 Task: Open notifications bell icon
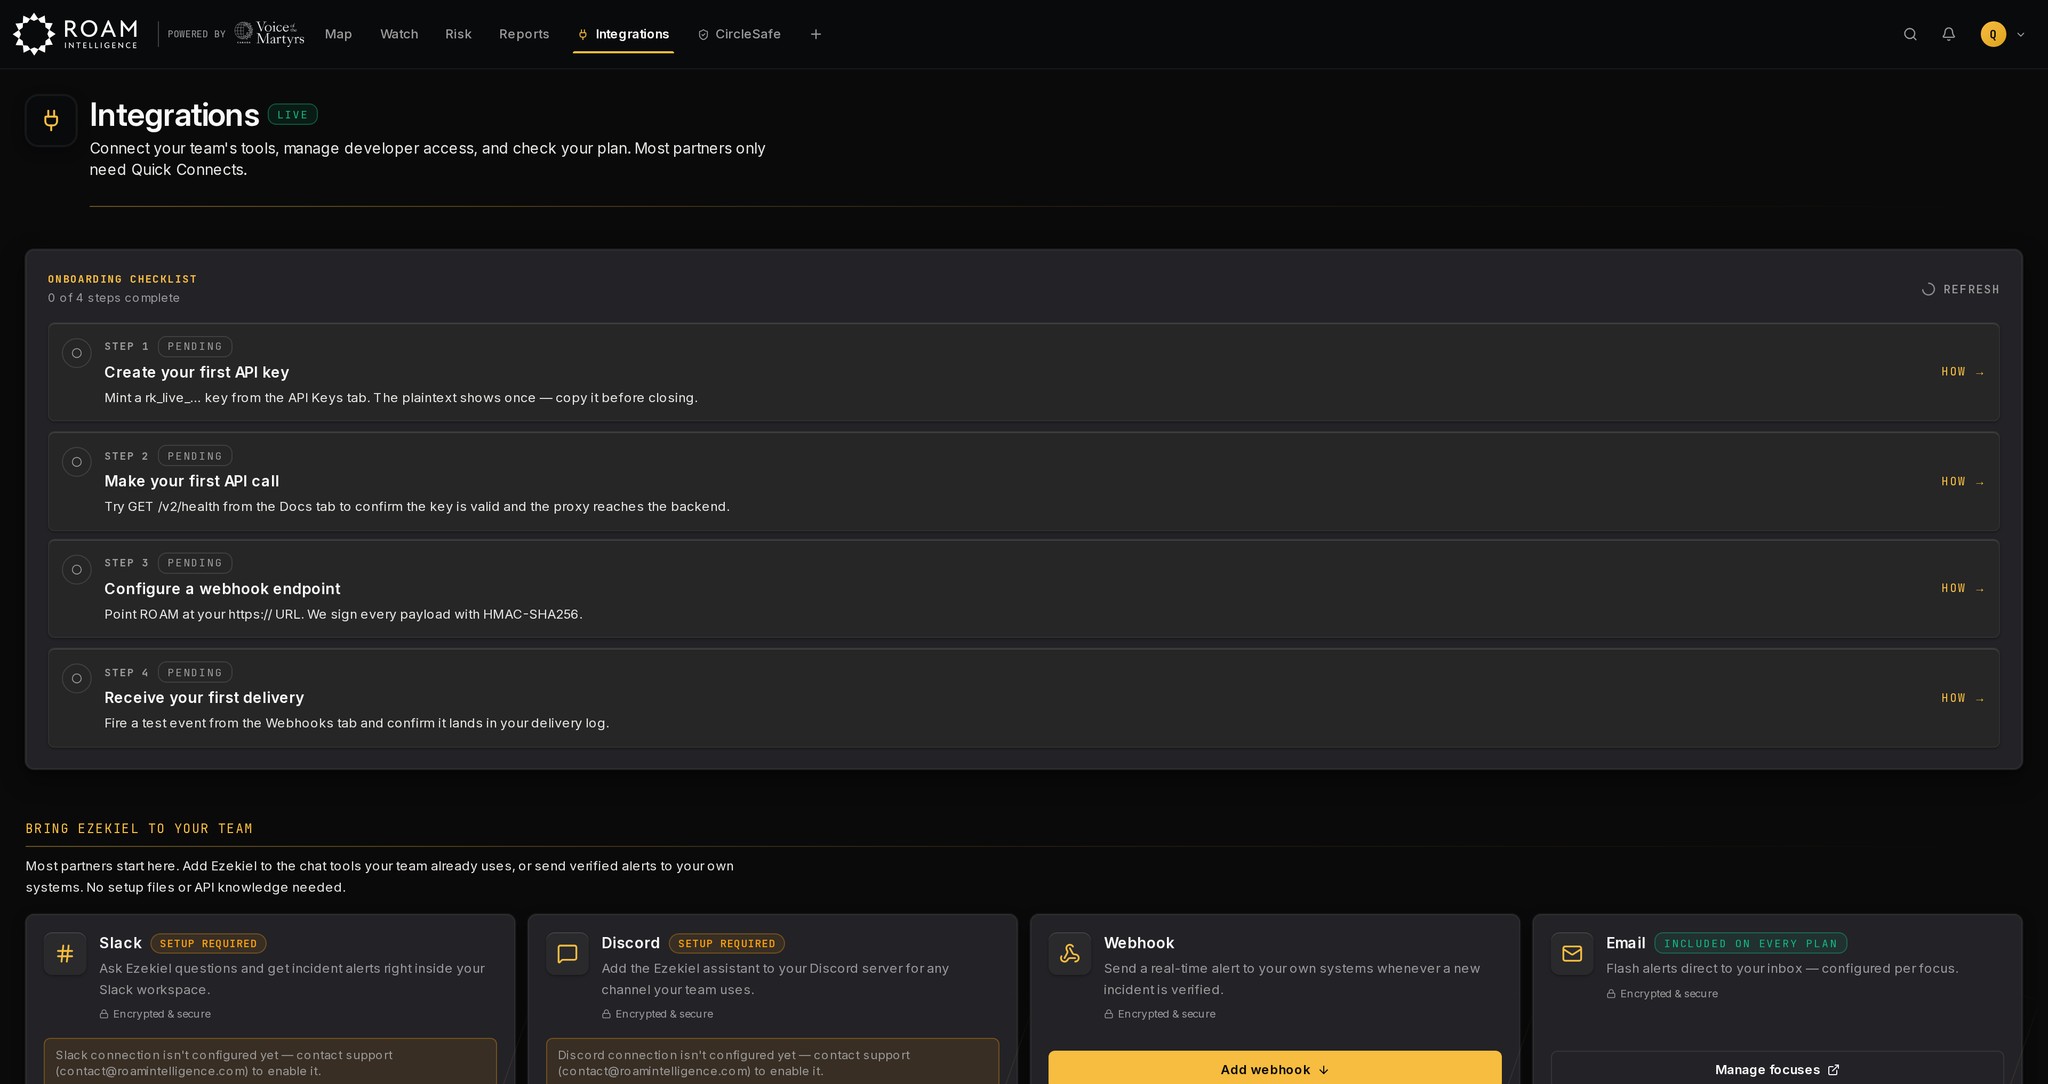[1949, 34]
